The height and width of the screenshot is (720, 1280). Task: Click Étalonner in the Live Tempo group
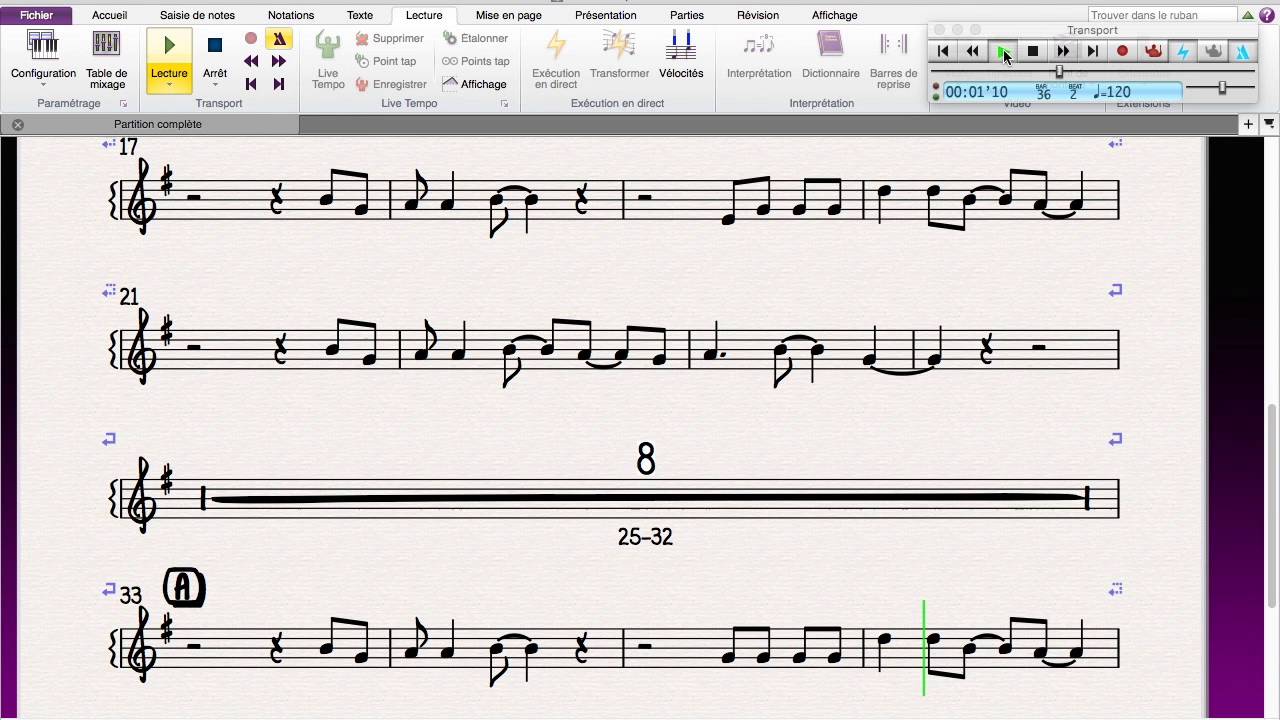(475, 38)
